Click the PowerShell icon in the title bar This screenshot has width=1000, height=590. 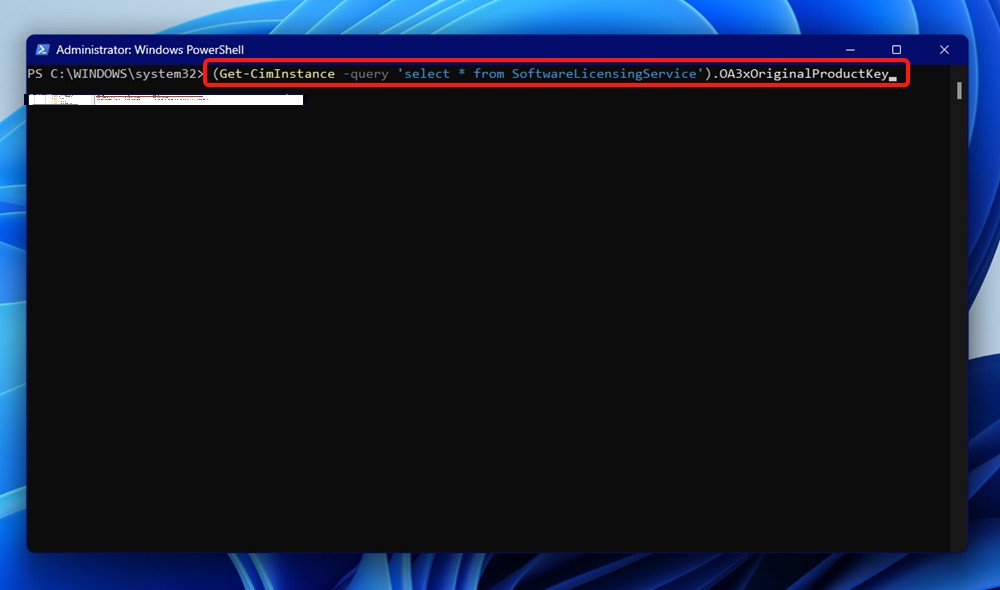tap(42, 50)
